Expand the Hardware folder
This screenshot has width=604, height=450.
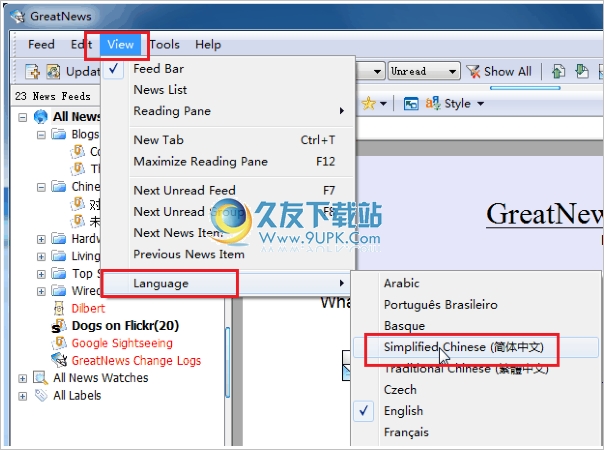pos(41,240)
